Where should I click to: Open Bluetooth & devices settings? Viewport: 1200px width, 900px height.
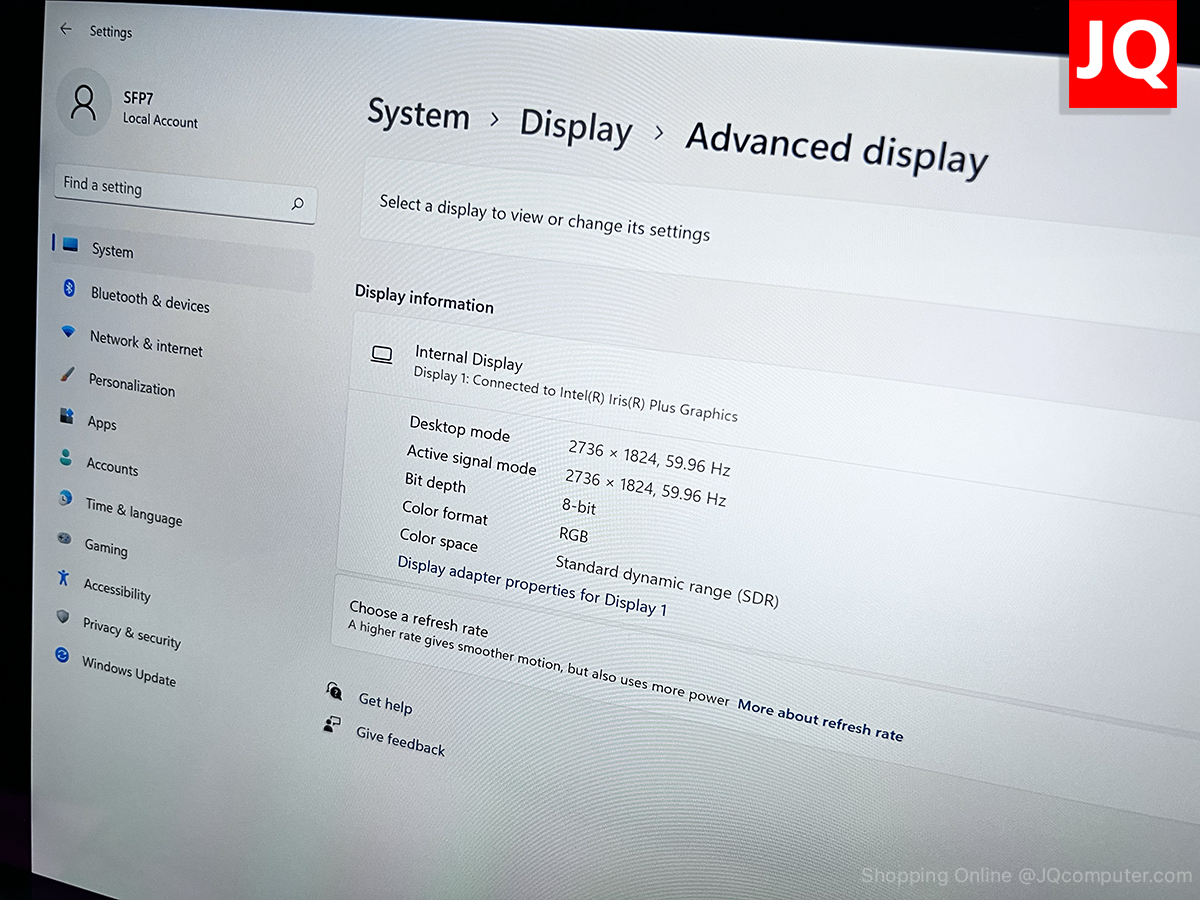(150, 299)
